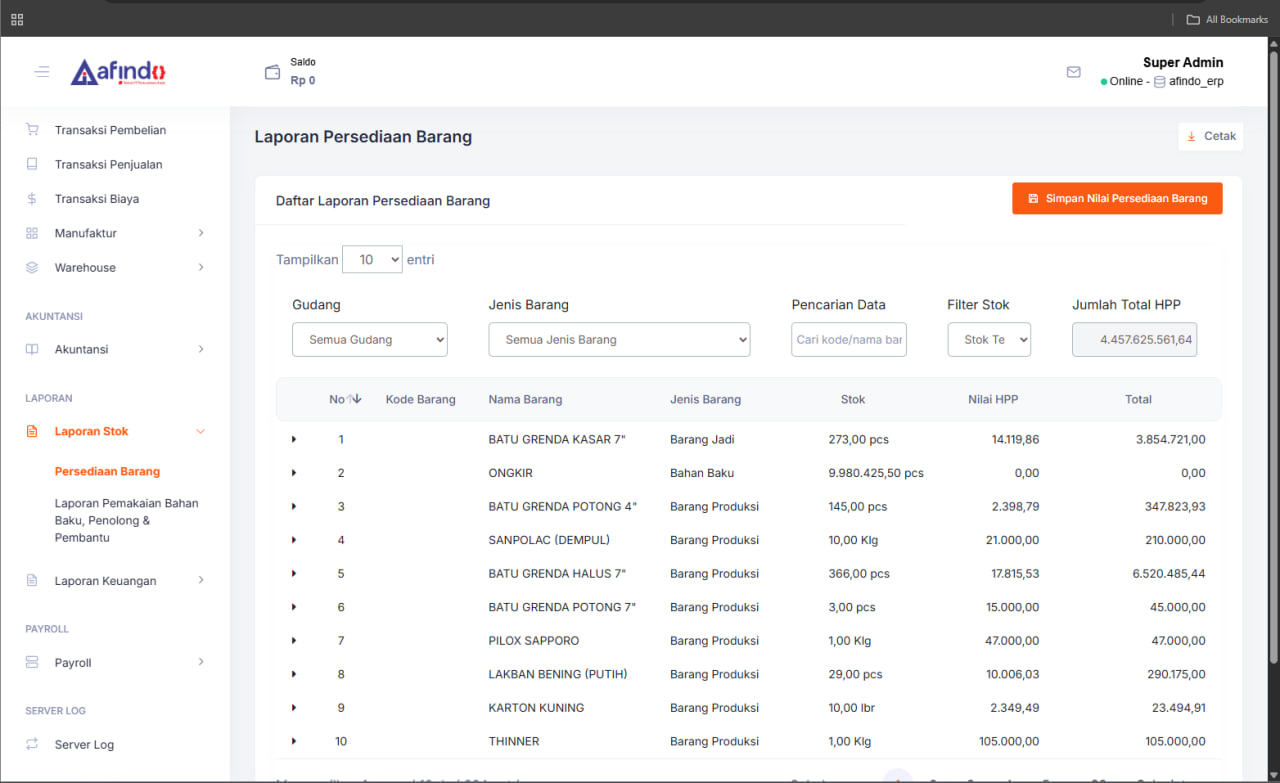Screen dimensions: 1280x783
Task: Expand row PILOX SAPPORO details
Action: pos(294,640)
